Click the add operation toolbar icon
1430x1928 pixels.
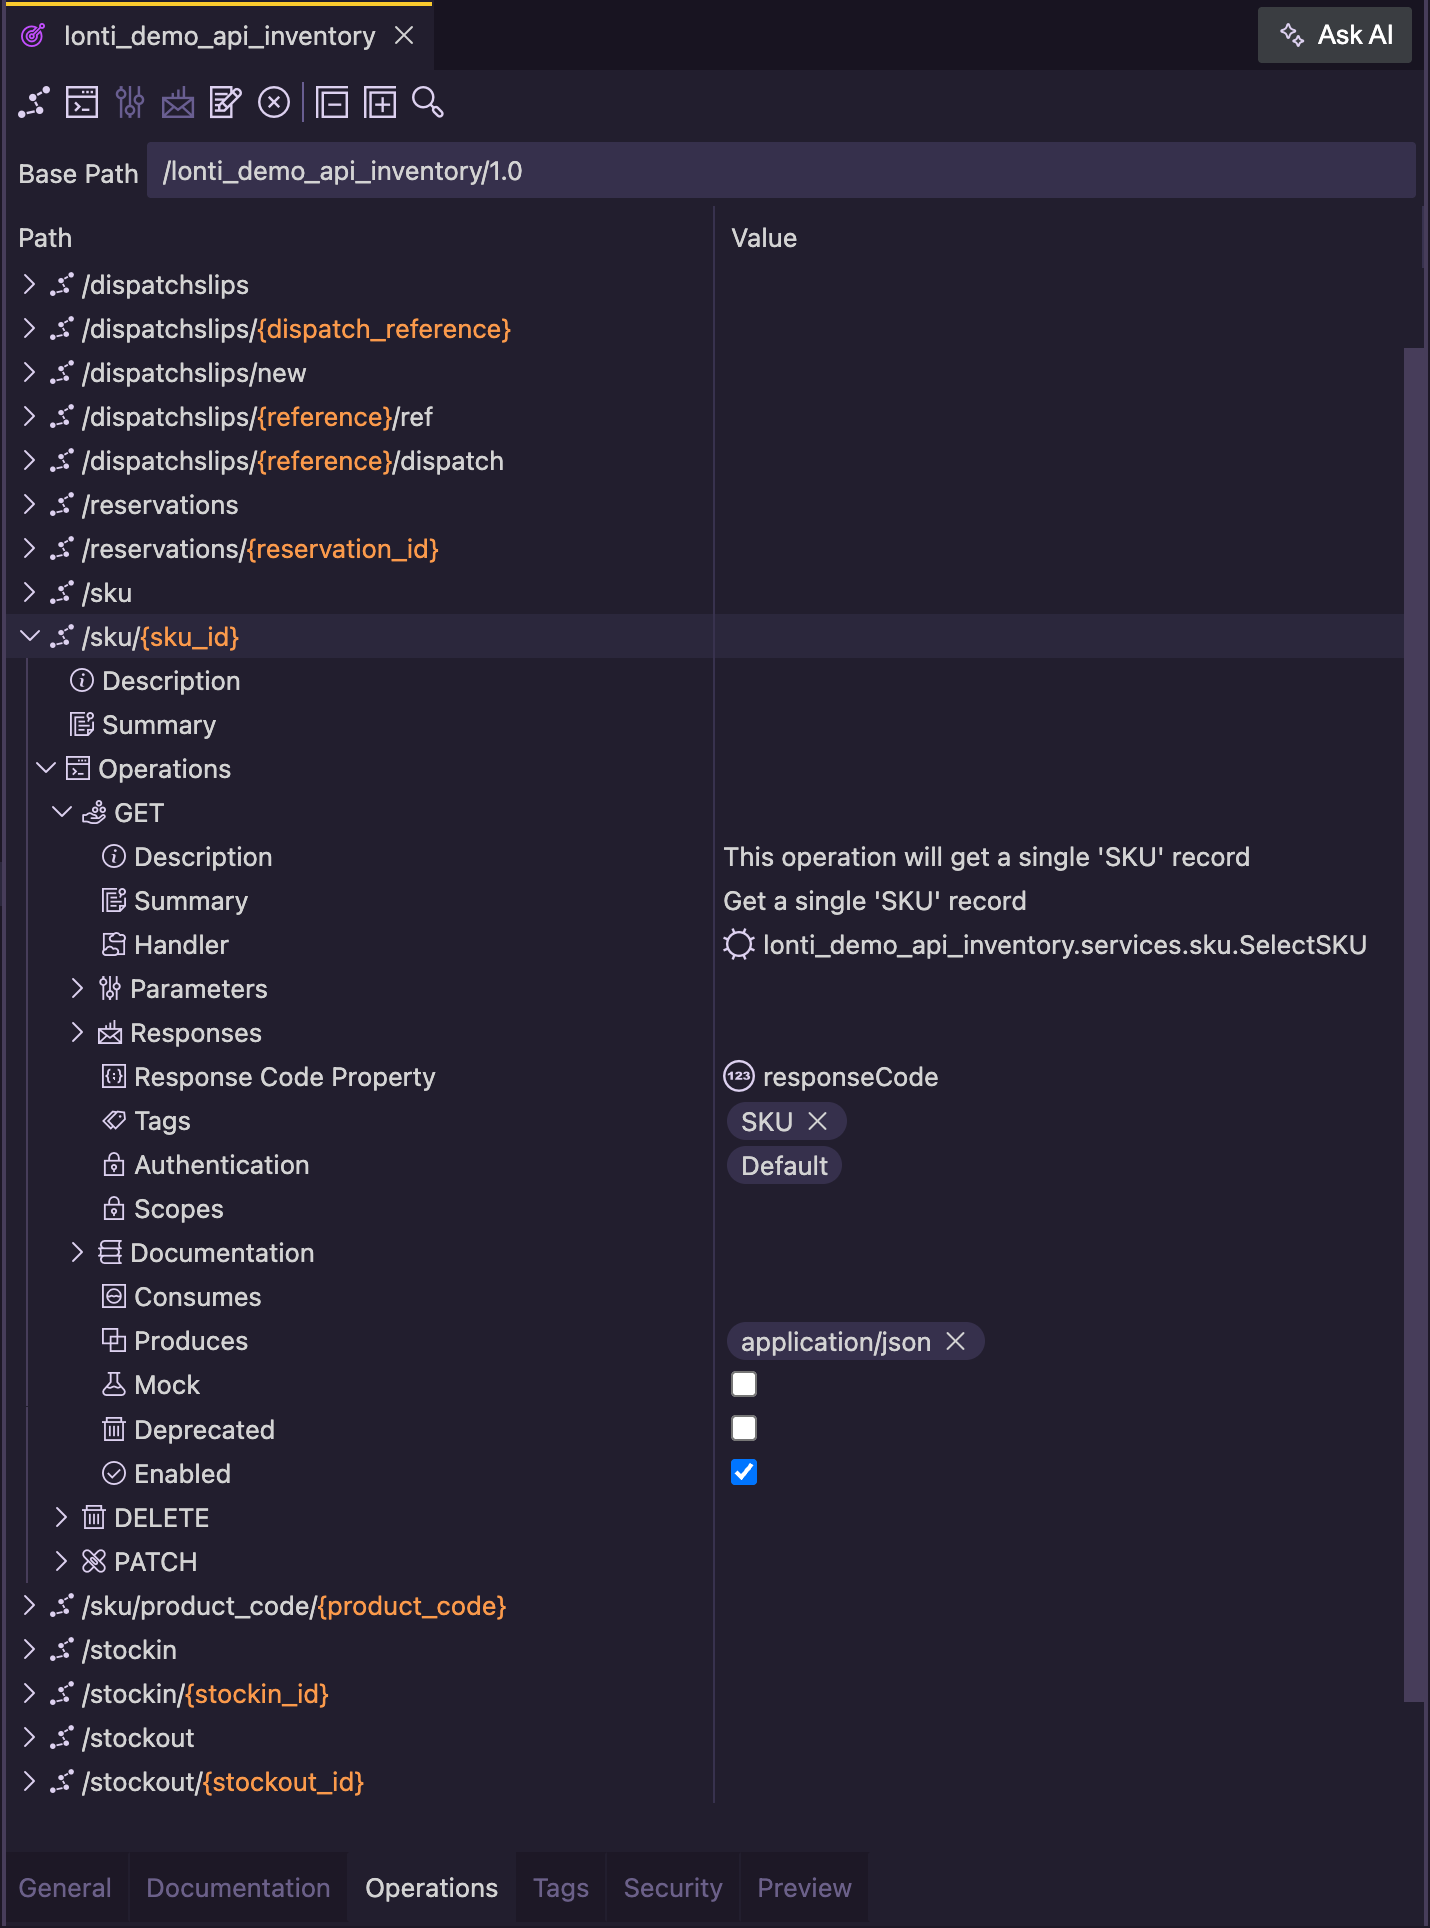click(82, 102)
